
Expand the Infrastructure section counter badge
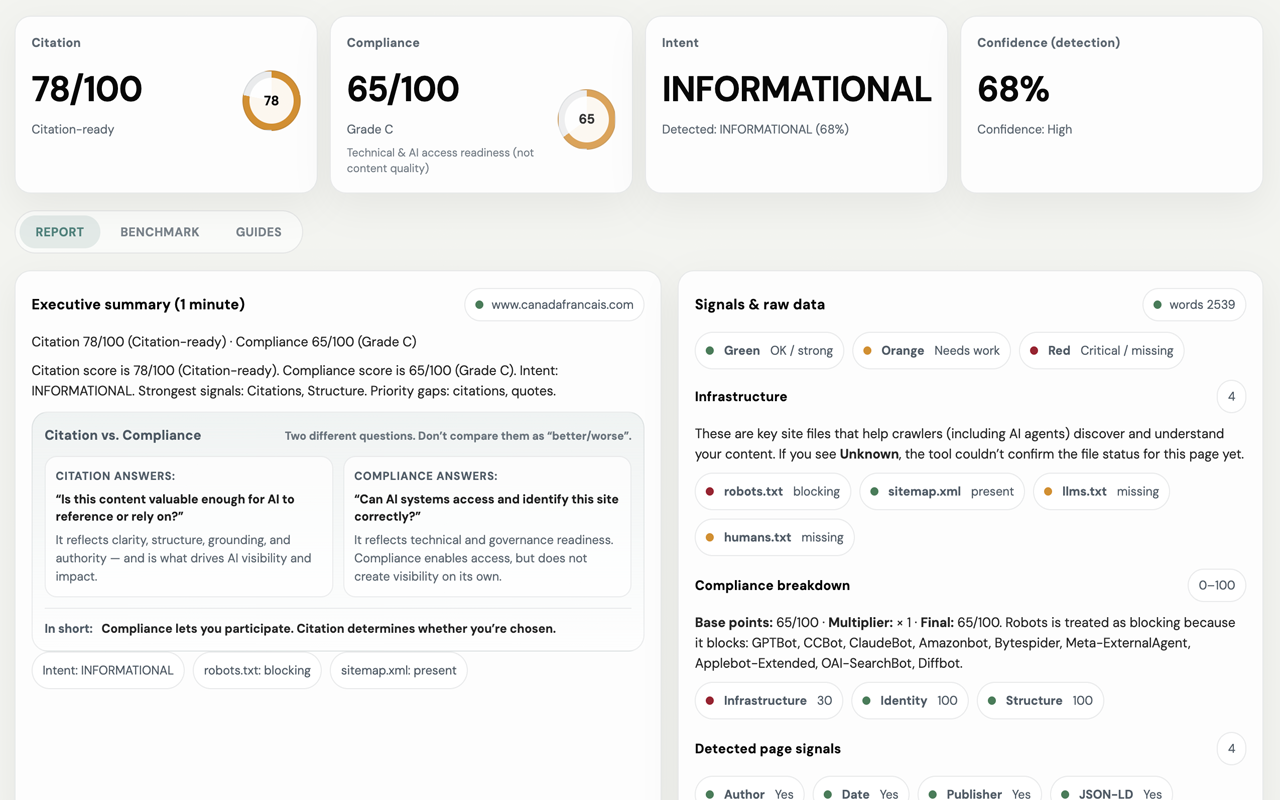[1231, 396]
